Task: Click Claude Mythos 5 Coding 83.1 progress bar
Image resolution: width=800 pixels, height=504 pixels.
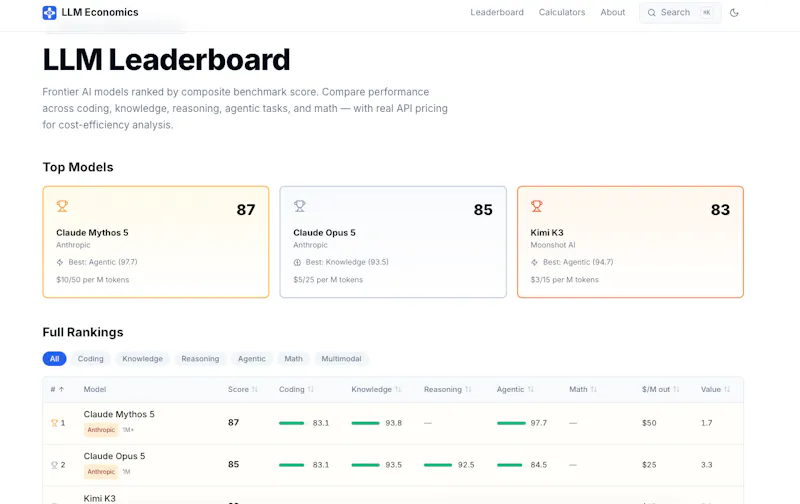Action: pyautogui.click(x=291, y=423)
